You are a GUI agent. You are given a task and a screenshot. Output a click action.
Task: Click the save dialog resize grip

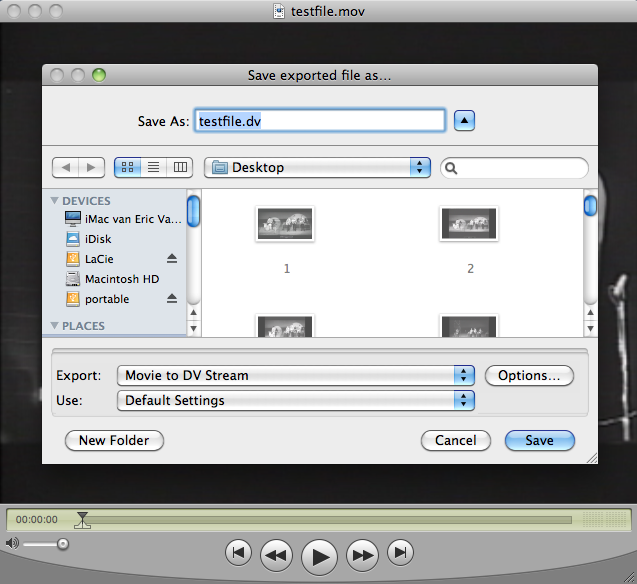(592, 458)
